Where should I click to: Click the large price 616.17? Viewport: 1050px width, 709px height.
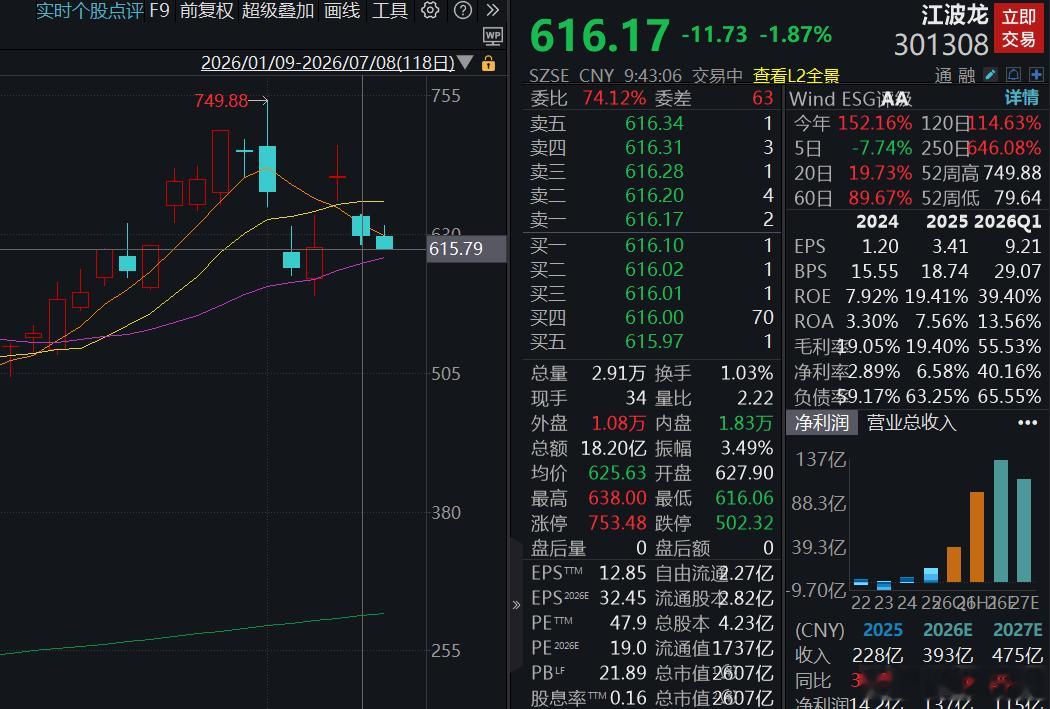click(x=599, y=35)
